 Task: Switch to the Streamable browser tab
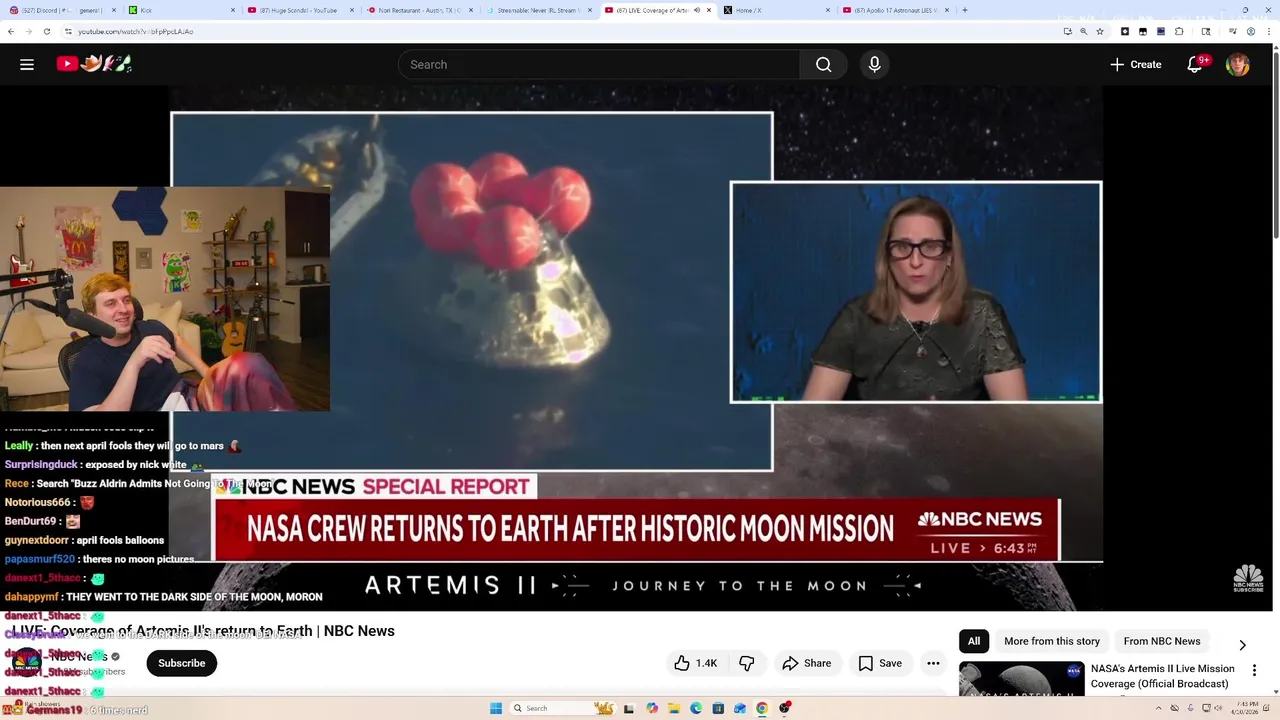(x=538, y=10)
